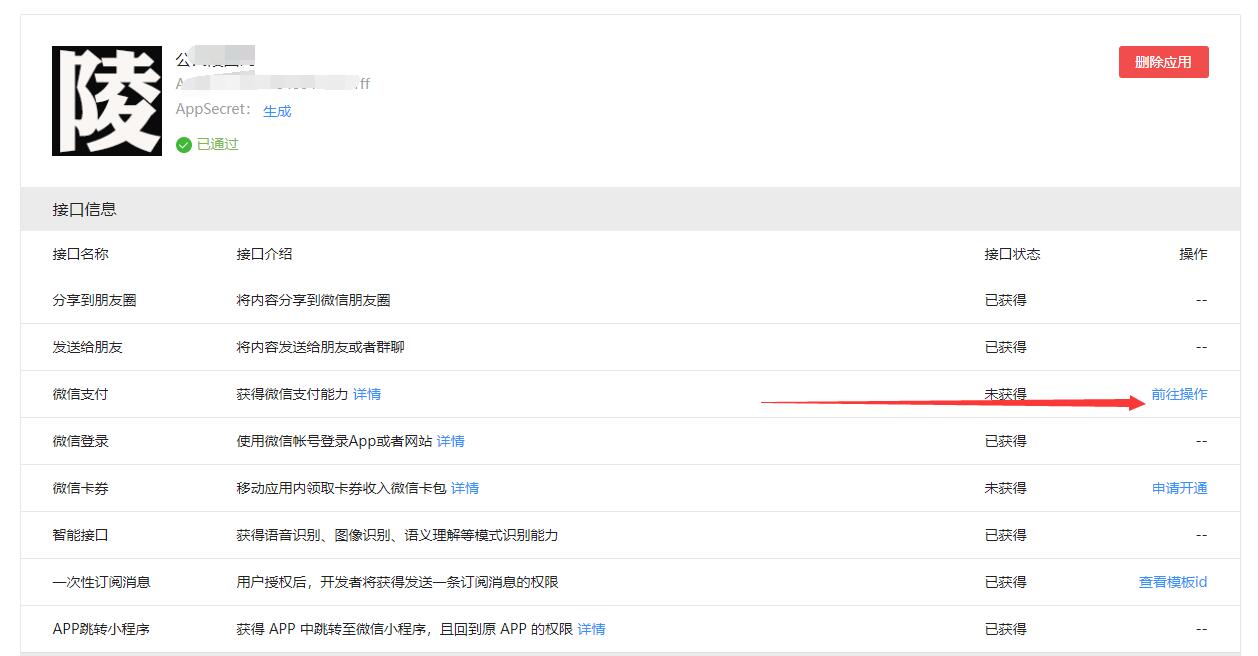Select the 微信登录 row name
This screenshot has height=656, width=1258.
coord(81,441)
